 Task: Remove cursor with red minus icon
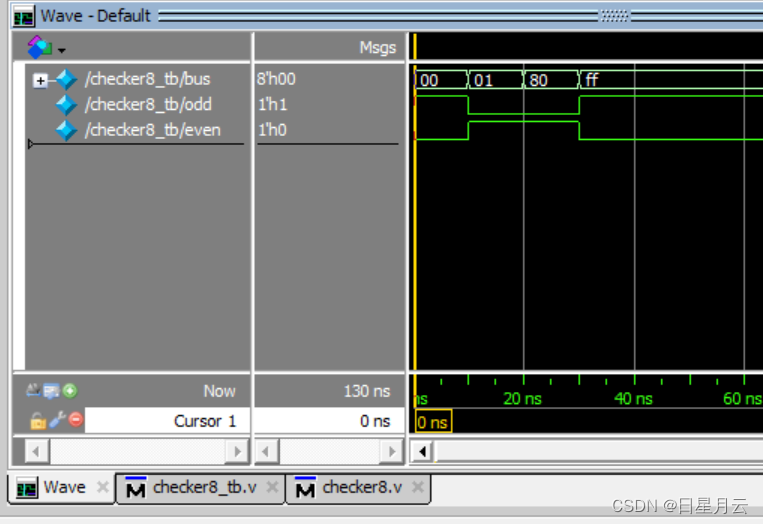76,419
